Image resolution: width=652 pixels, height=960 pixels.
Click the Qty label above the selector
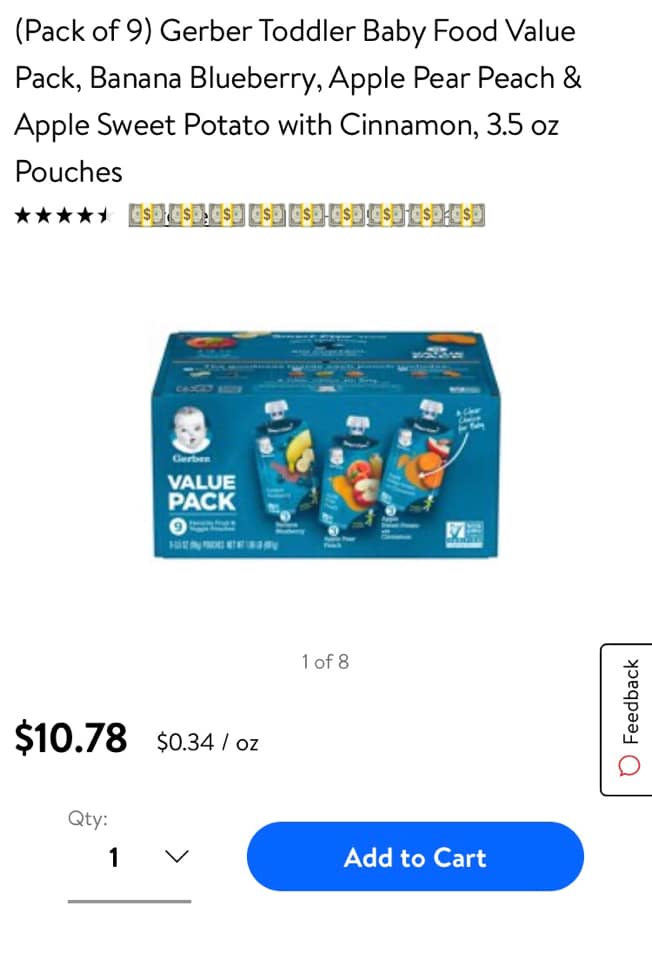[88, 819]
